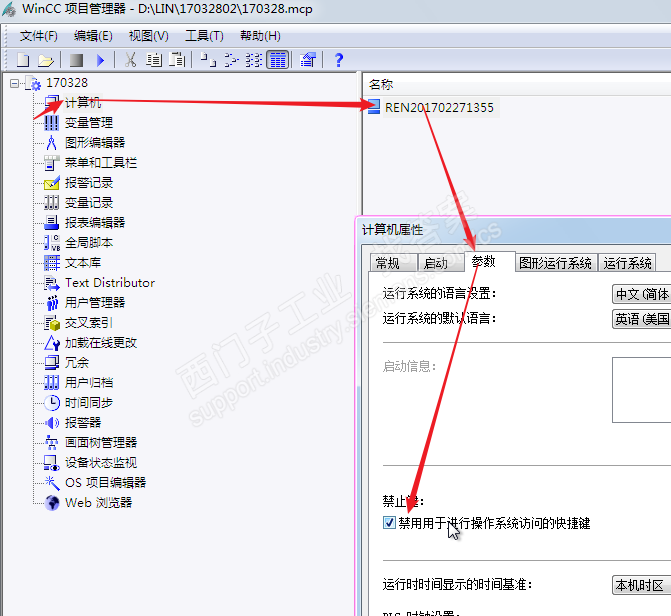Open a project via toolbar folder icon
The height and width of the screenshot is (616, 671).
(x=46, y=60)
